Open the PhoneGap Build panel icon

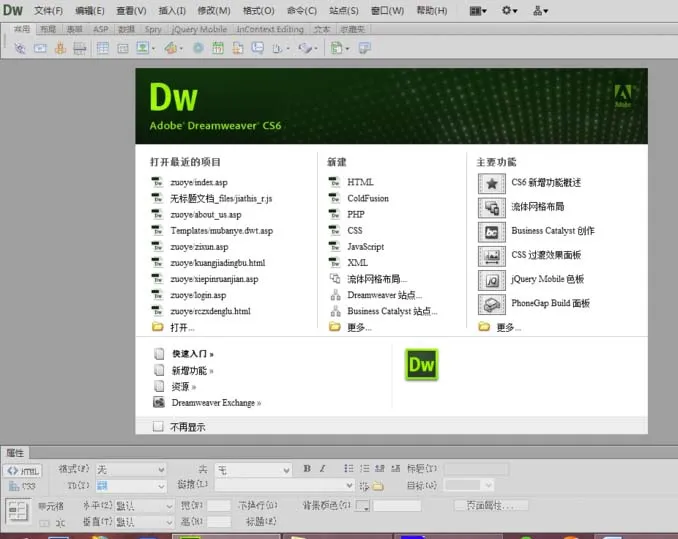[x=492, y=305]
